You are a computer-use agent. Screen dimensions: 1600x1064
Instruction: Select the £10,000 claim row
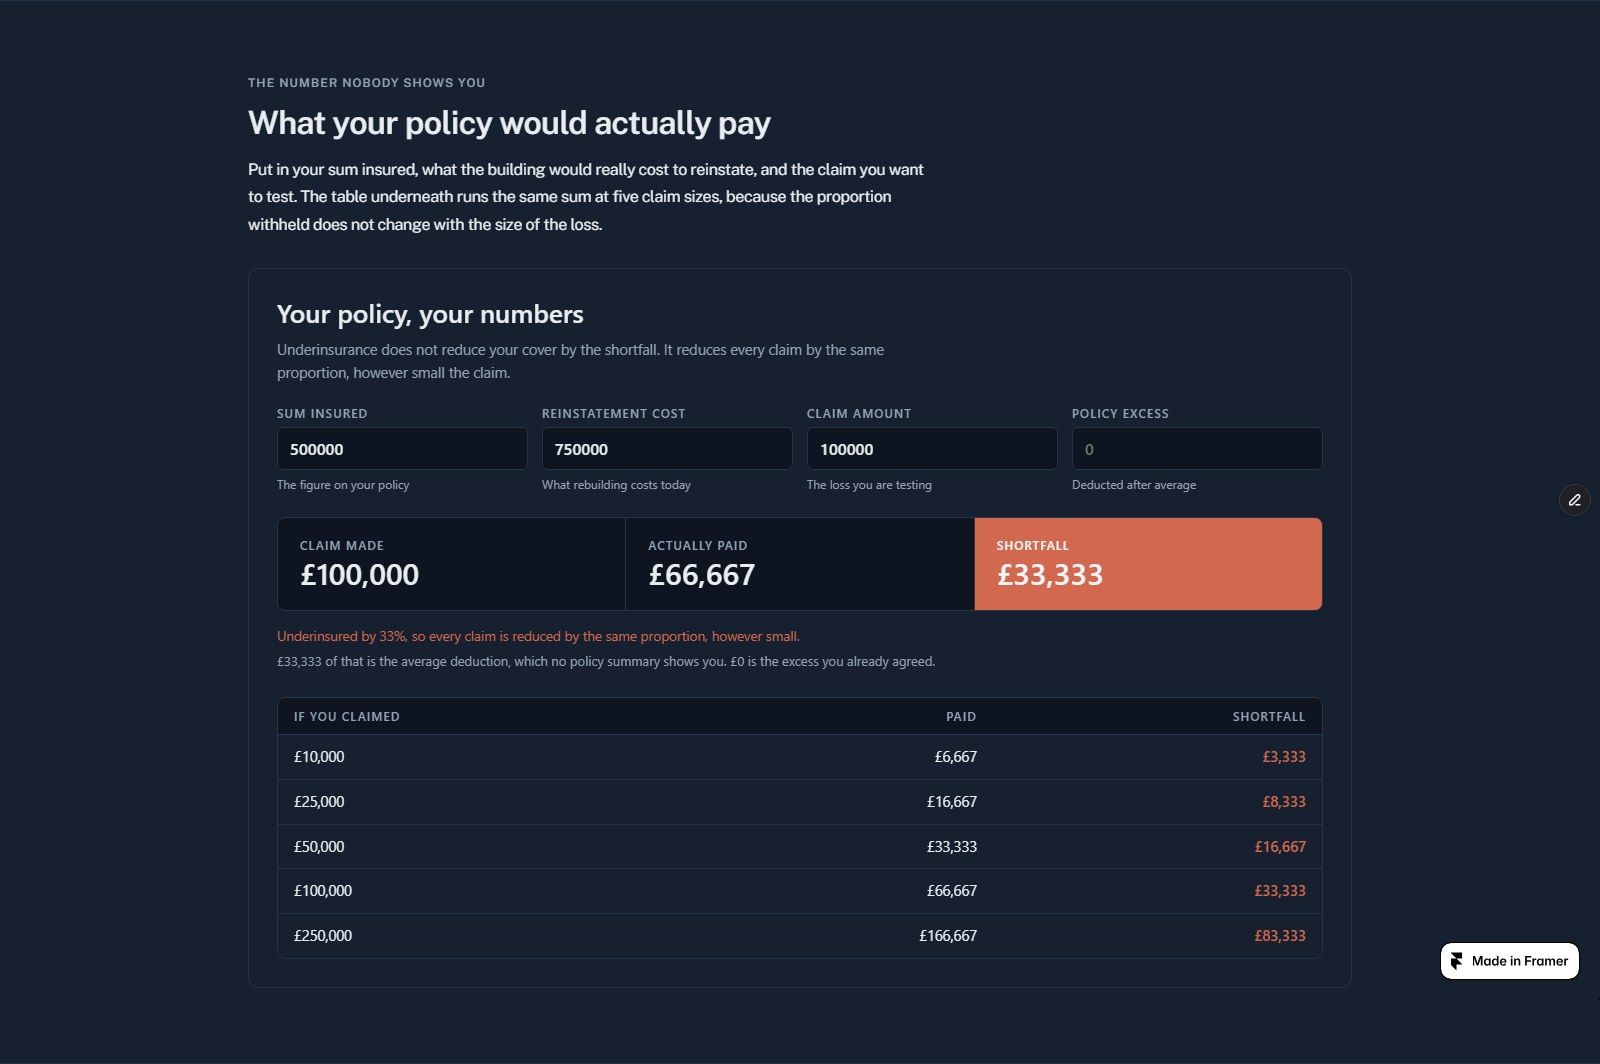pos(800,757)
